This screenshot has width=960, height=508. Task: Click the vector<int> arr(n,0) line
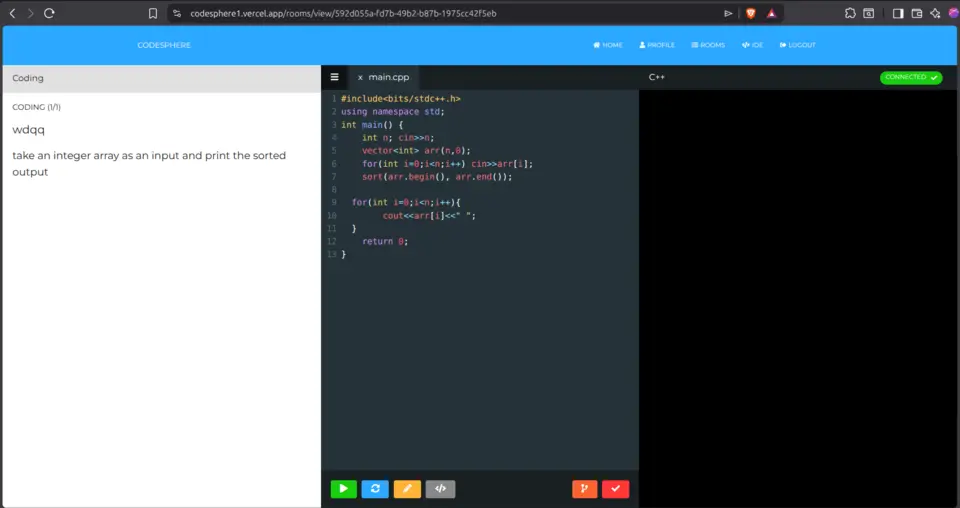[416, 151]
